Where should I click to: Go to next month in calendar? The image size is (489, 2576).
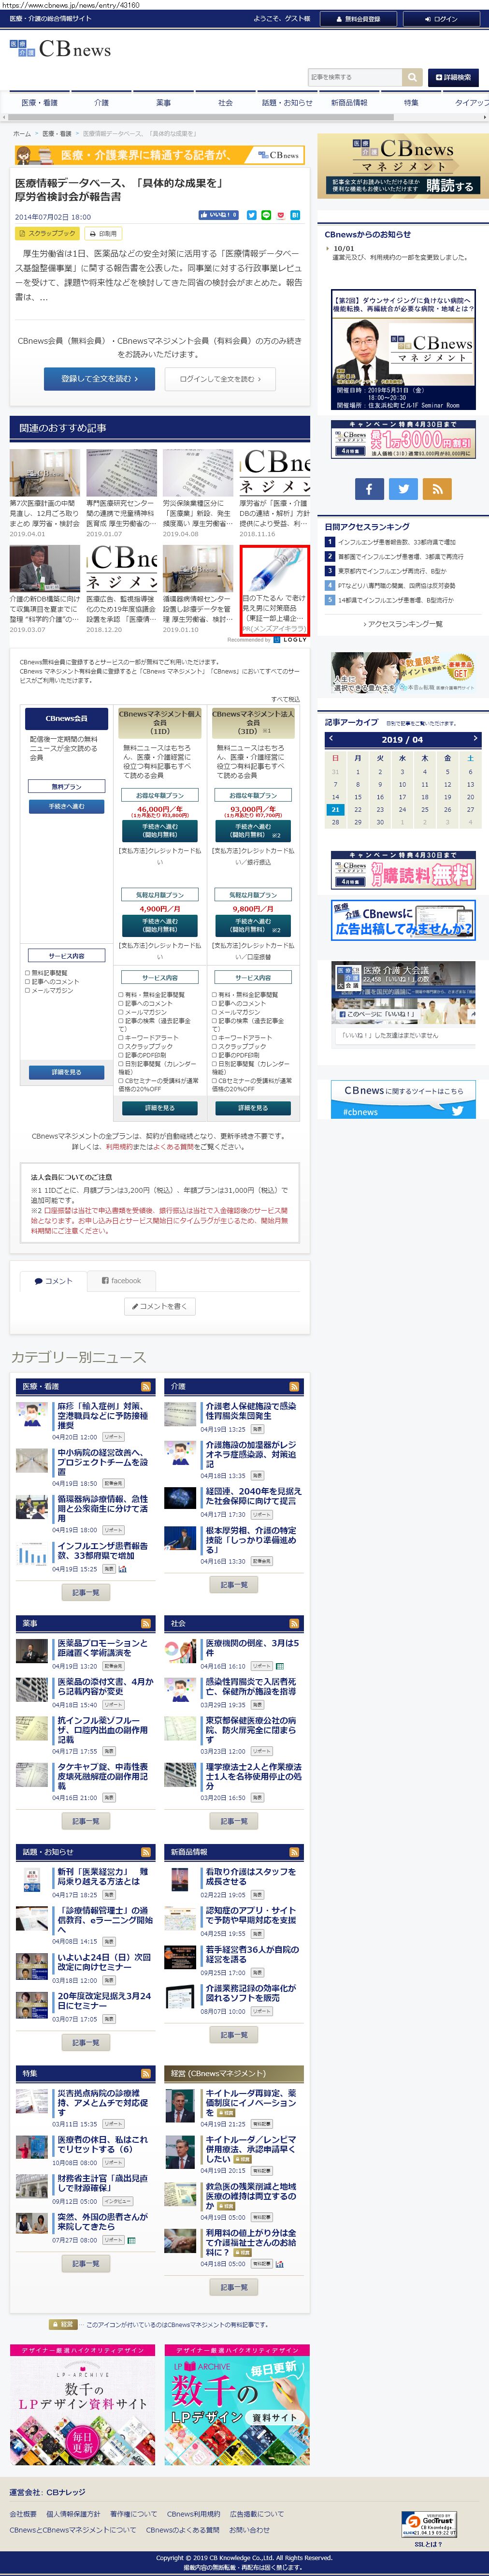click(x=475, y=739)
